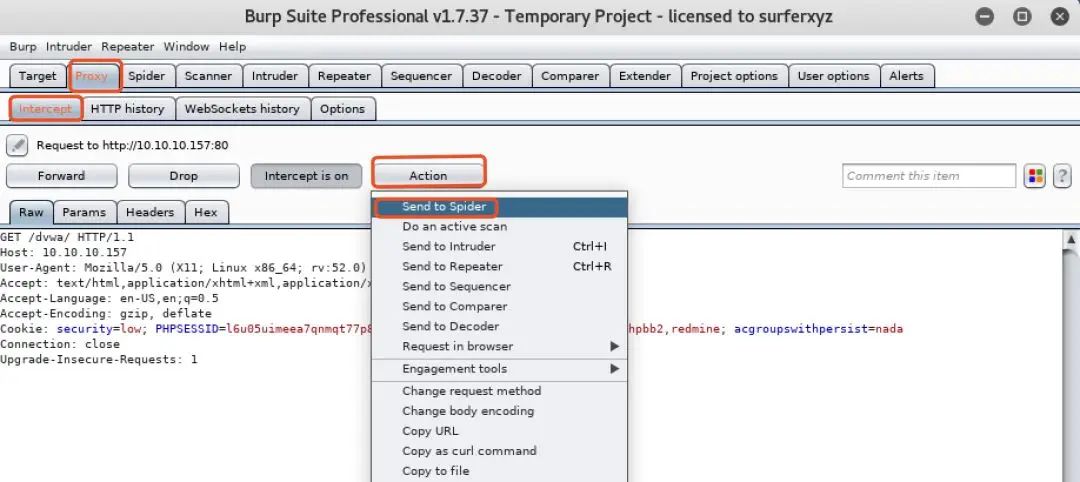1080x482 pixels.
Task: Choose Copy as curl command
Action: (x=499, y=451)
